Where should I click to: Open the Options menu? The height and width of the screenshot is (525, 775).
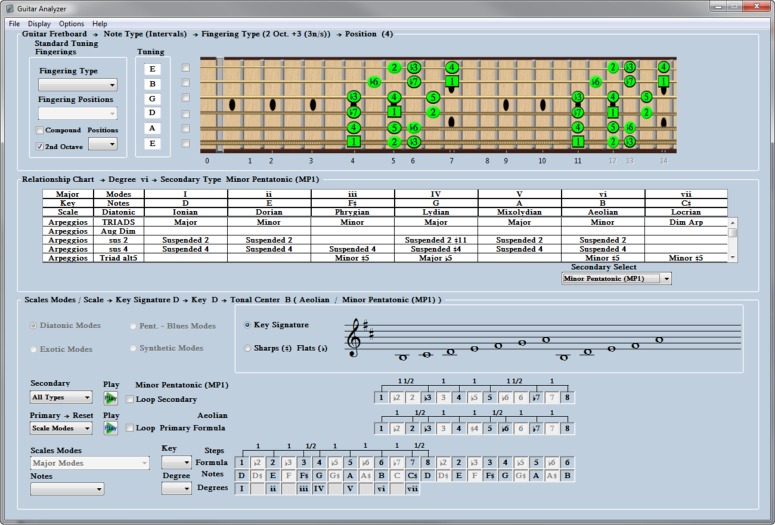71,24
